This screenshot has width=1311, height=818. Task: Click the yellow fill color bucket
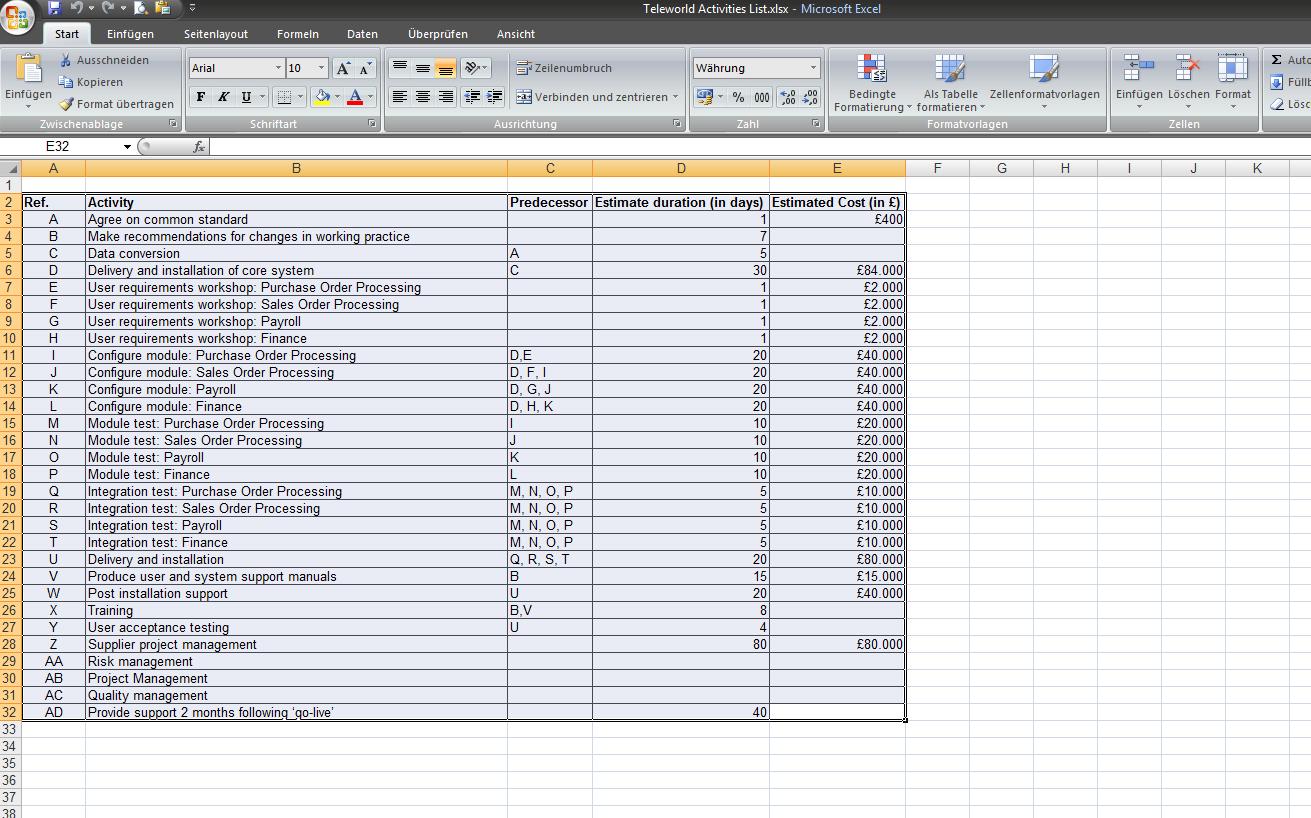click(x=322, y=97)
